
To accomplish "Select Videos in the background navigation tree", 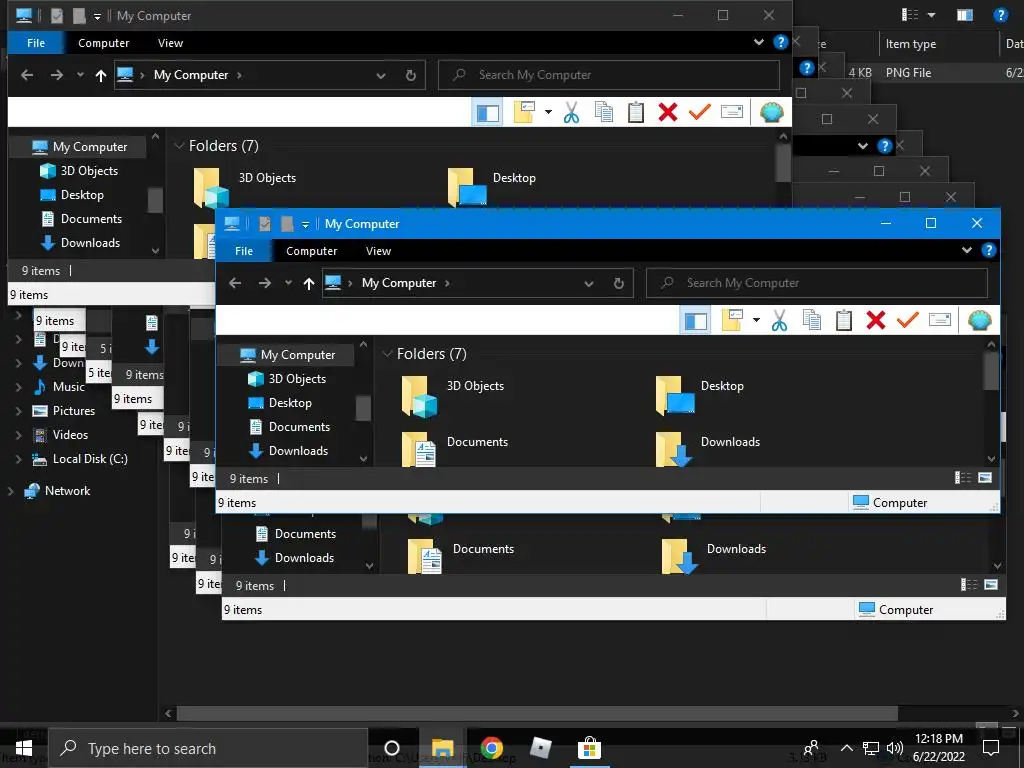I will 70,435.
